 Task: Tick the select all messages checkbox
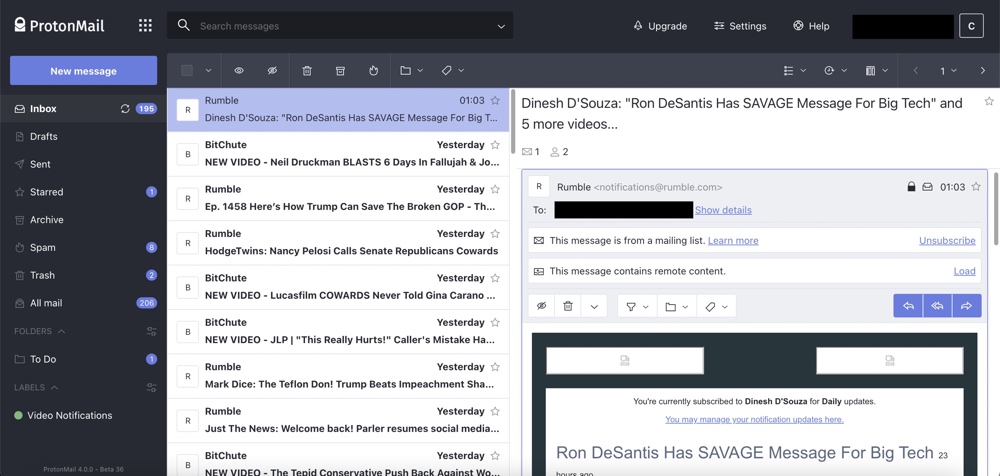pyautogui.click(x=187, y=71)
